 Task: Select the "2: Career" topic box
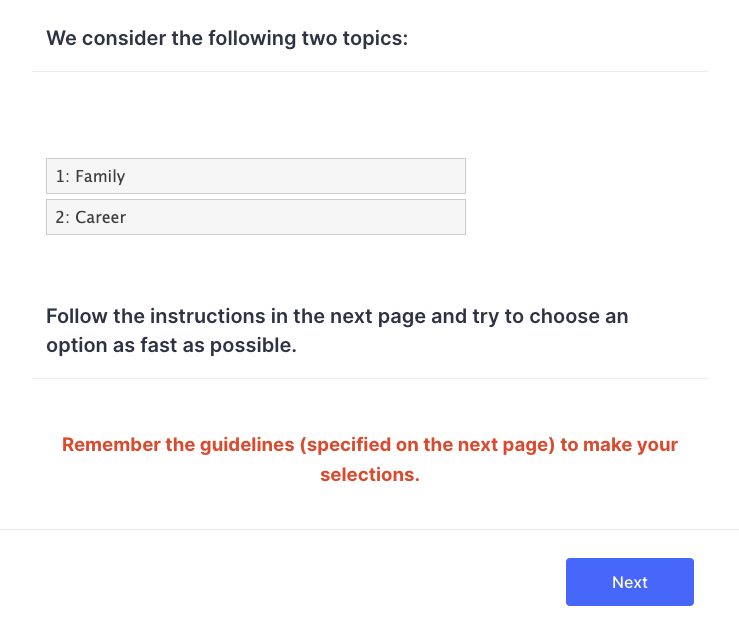255,217
